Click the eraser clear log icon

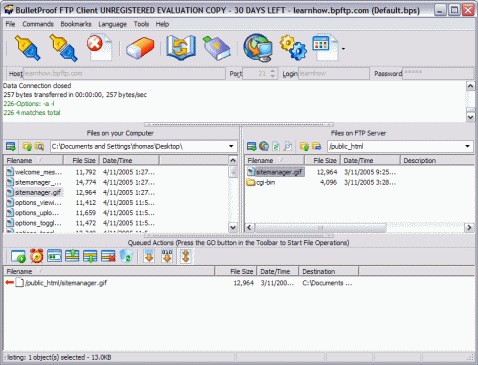(140, 48)
